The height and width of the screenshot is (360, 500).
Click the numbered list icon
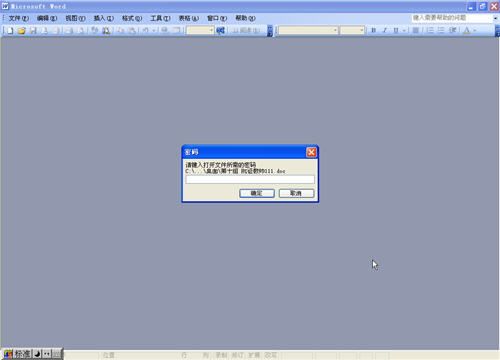(x=430, y=30)
